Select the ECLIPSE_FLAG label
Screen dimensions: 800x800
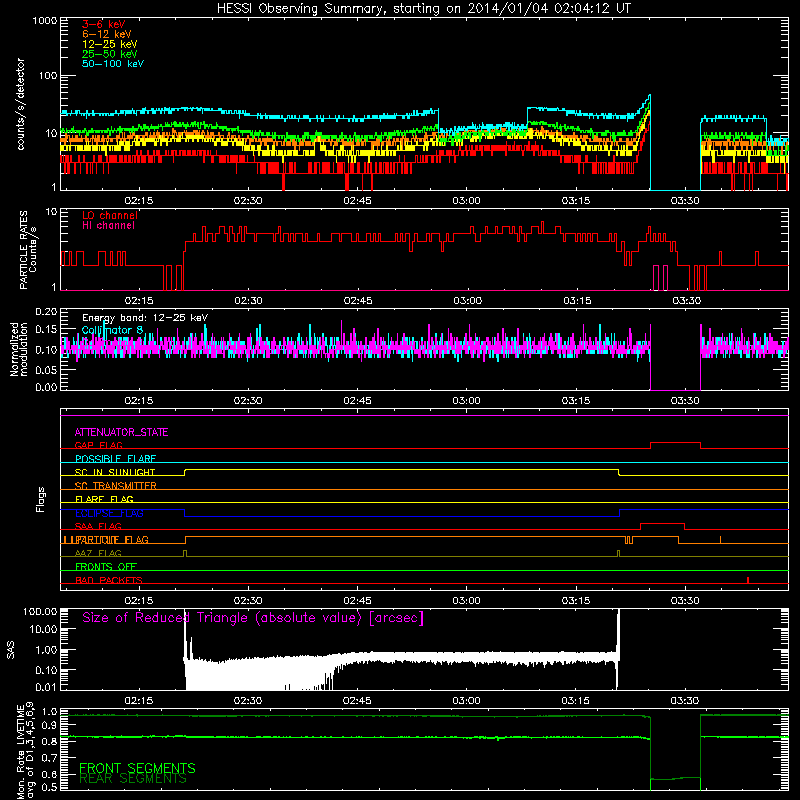(x=109, y=513)
